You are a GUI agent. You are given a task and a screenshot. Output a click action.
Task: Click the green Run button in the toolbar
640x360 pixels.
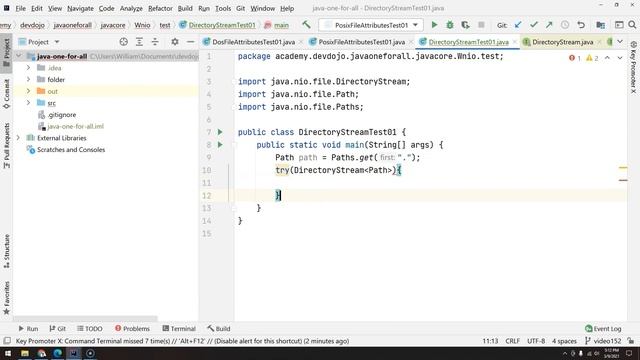coord(434,25)
